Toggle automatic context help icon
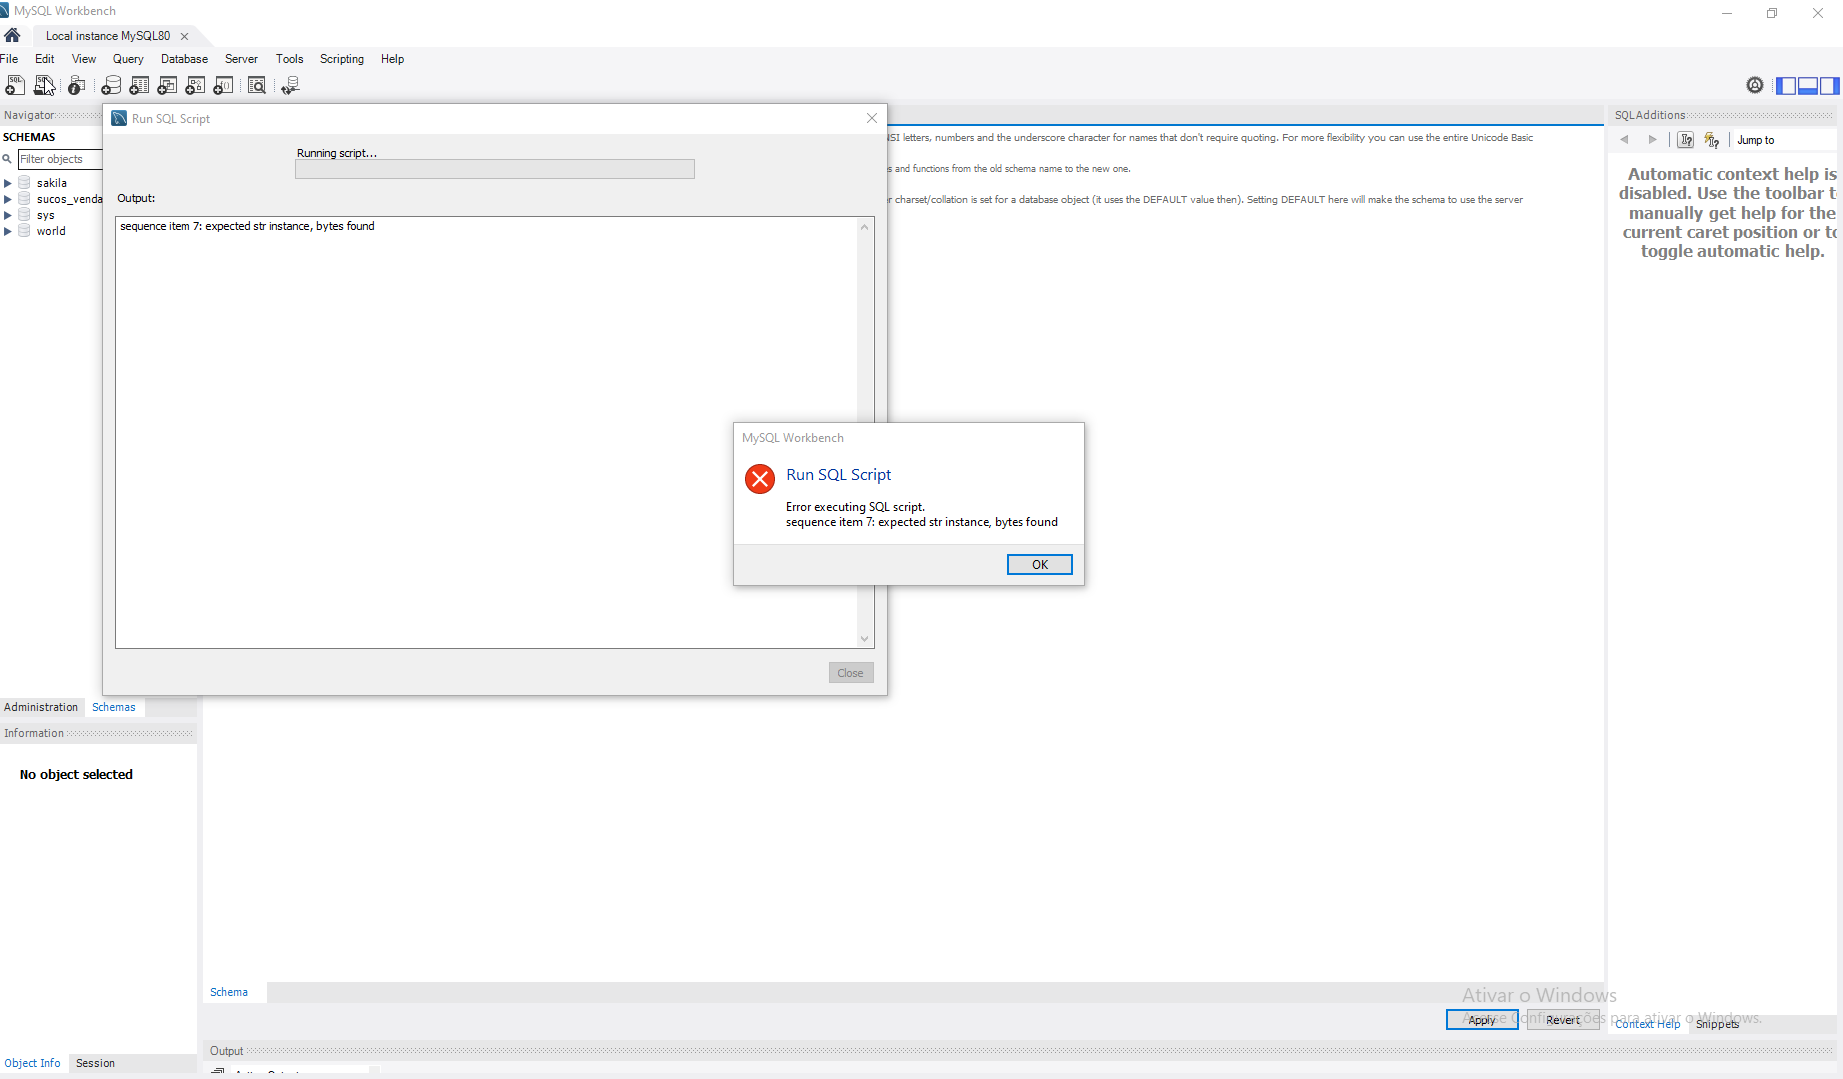Viewport: 1843px width, 1079px height. coord(1712,140)
